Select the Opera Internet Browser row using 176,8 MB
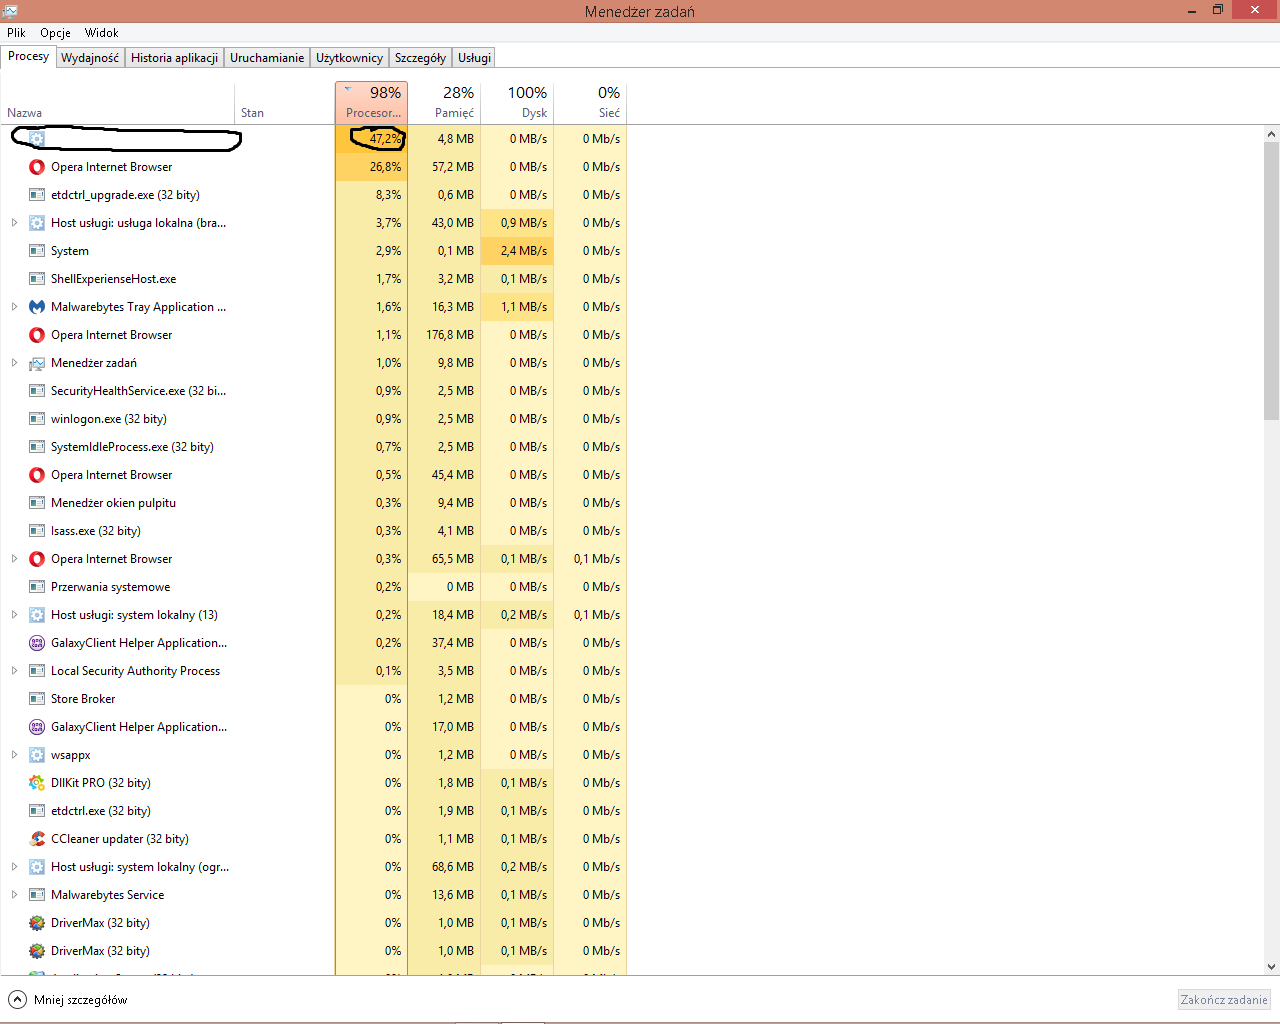Screen dimensions: 1280x1024 [314, 335]
